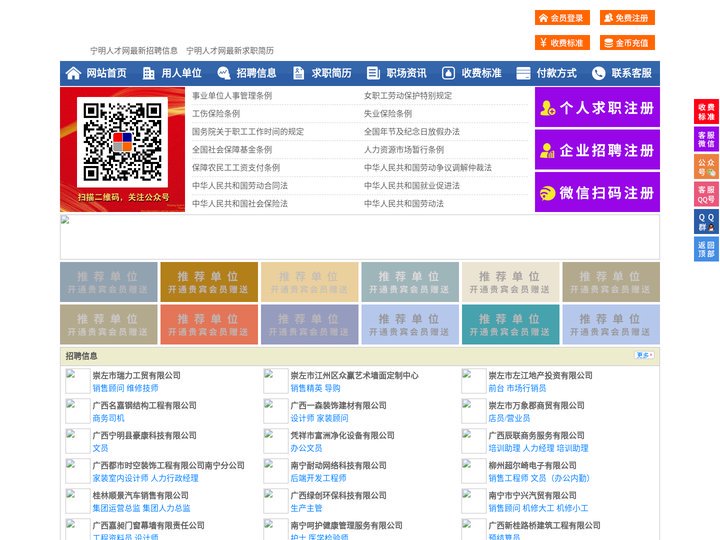The height and width of the screenshot is (540, 720).
Task: Click the 免费注册 orange button
Action: 627,18
